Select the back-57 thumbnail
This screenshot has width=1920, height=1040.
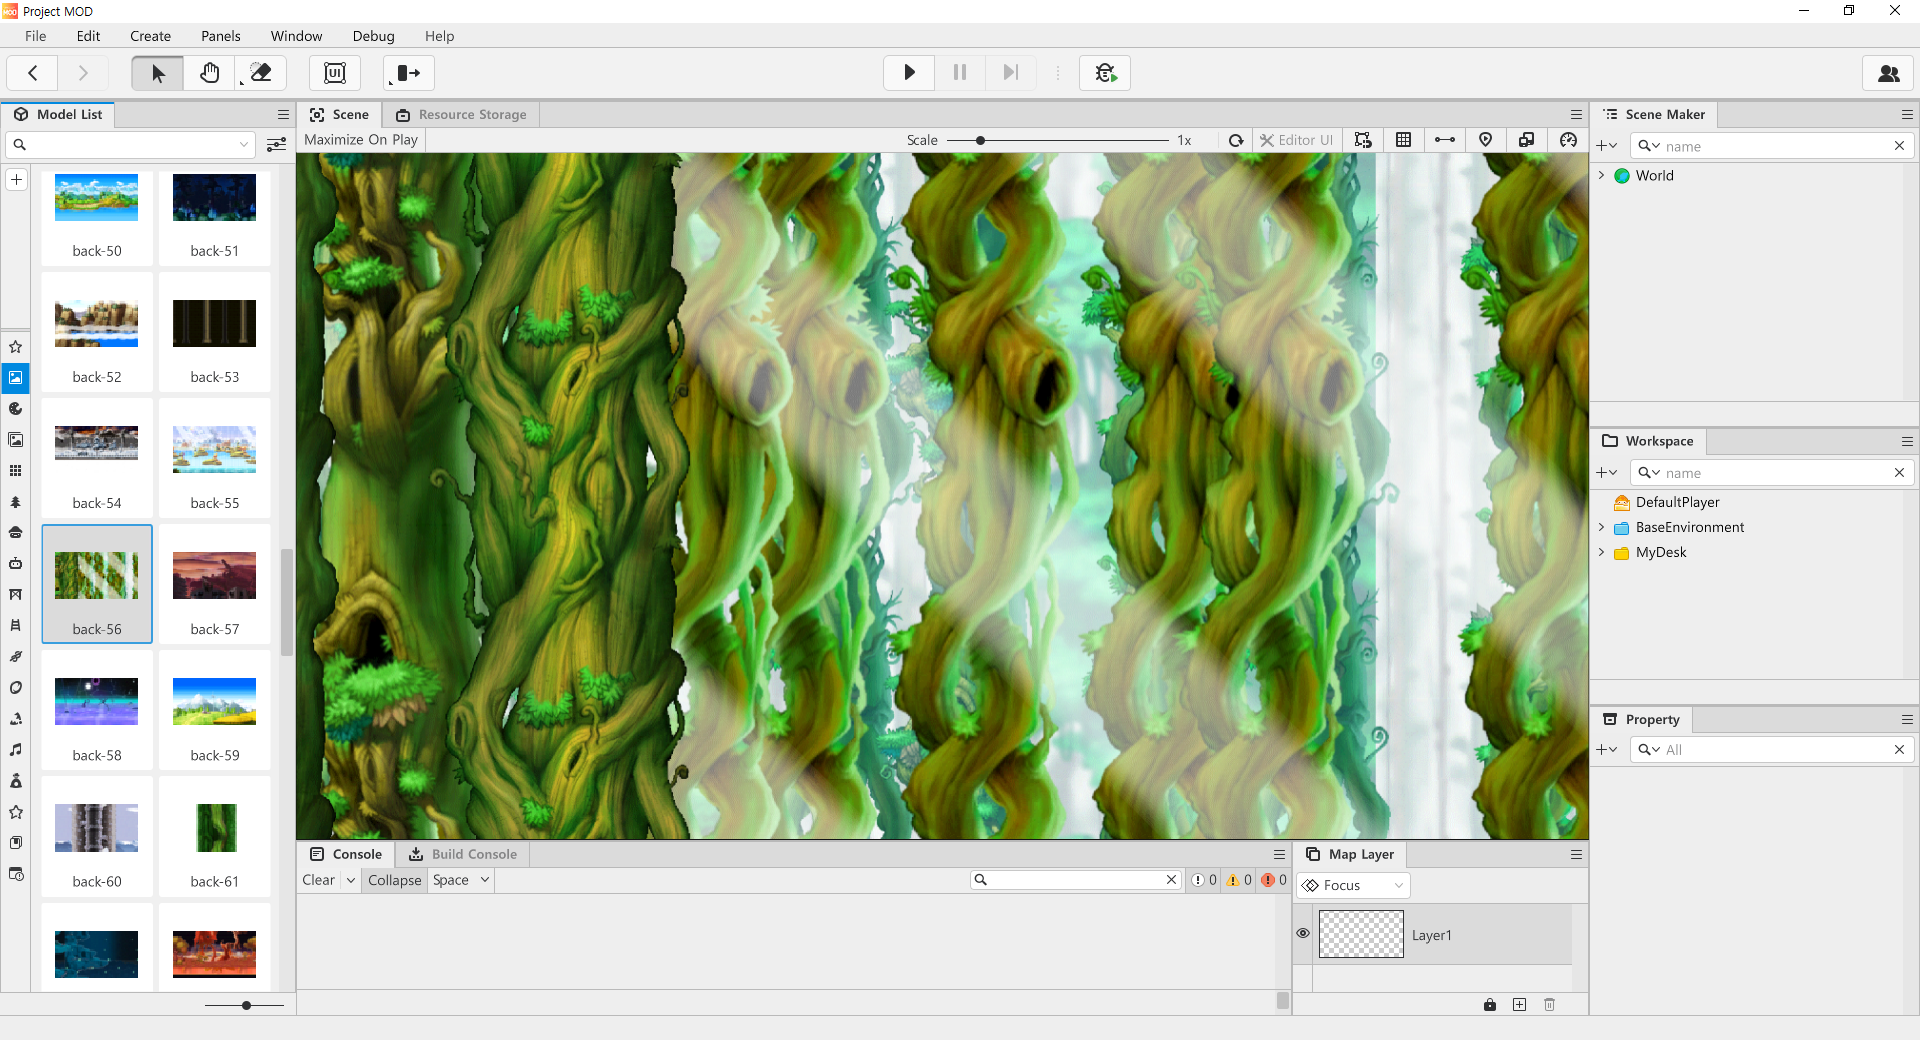point(215,583)
